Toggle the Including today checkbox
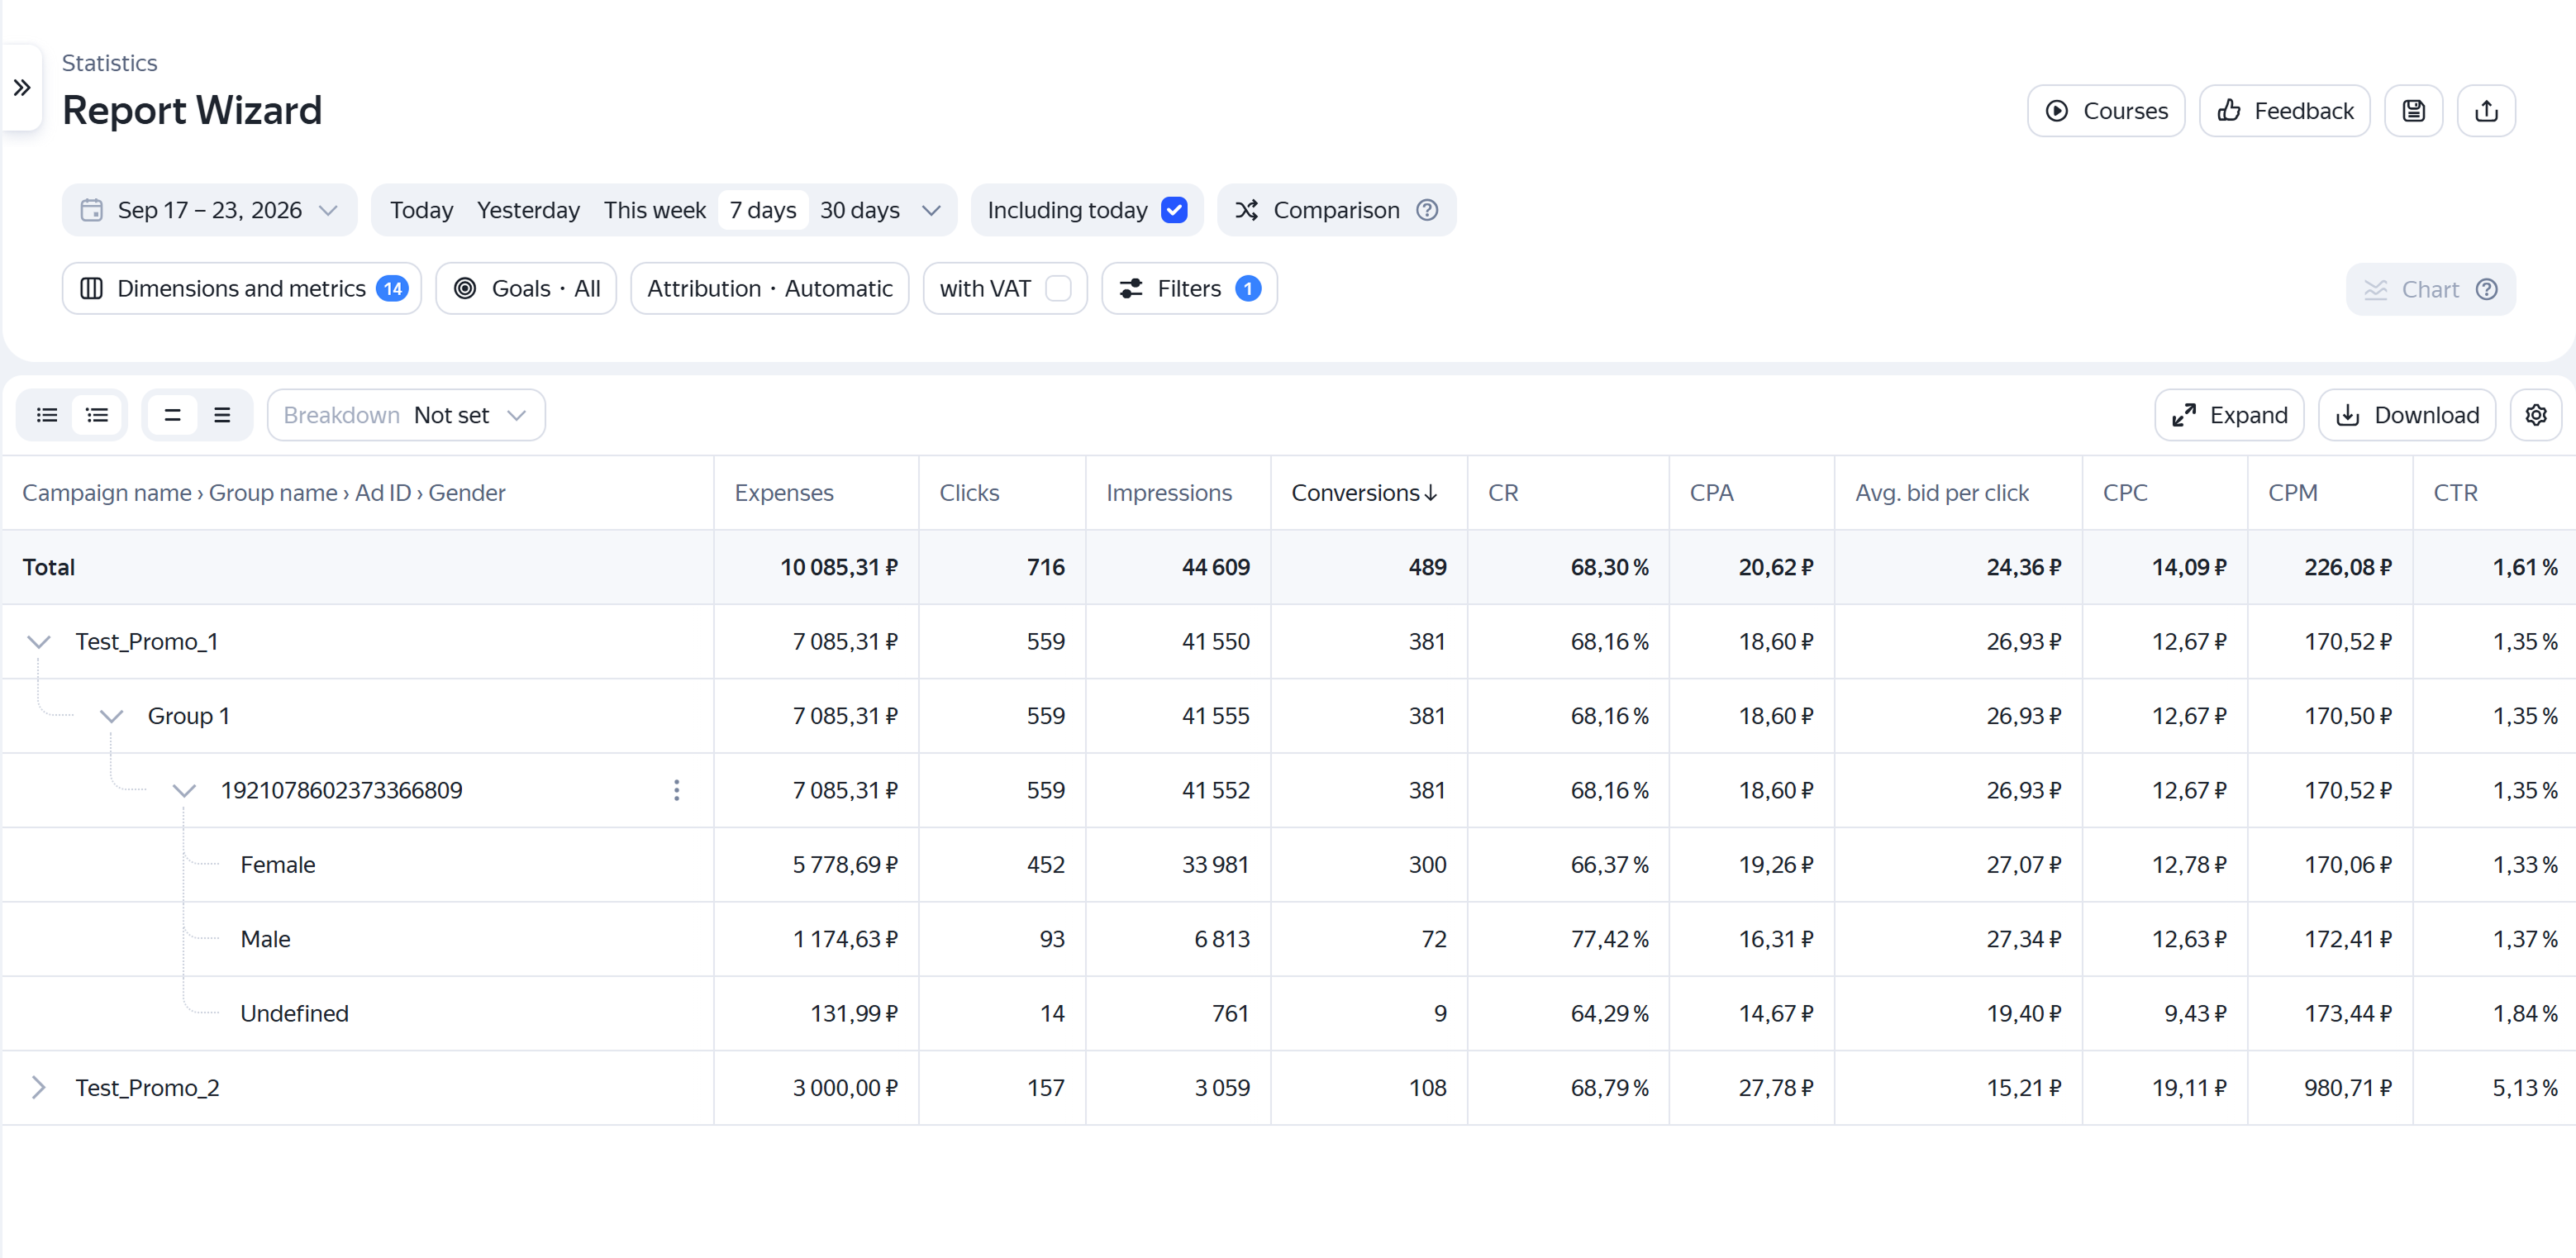This screenshot has width=2576, height=1258. click(1174, 210)
